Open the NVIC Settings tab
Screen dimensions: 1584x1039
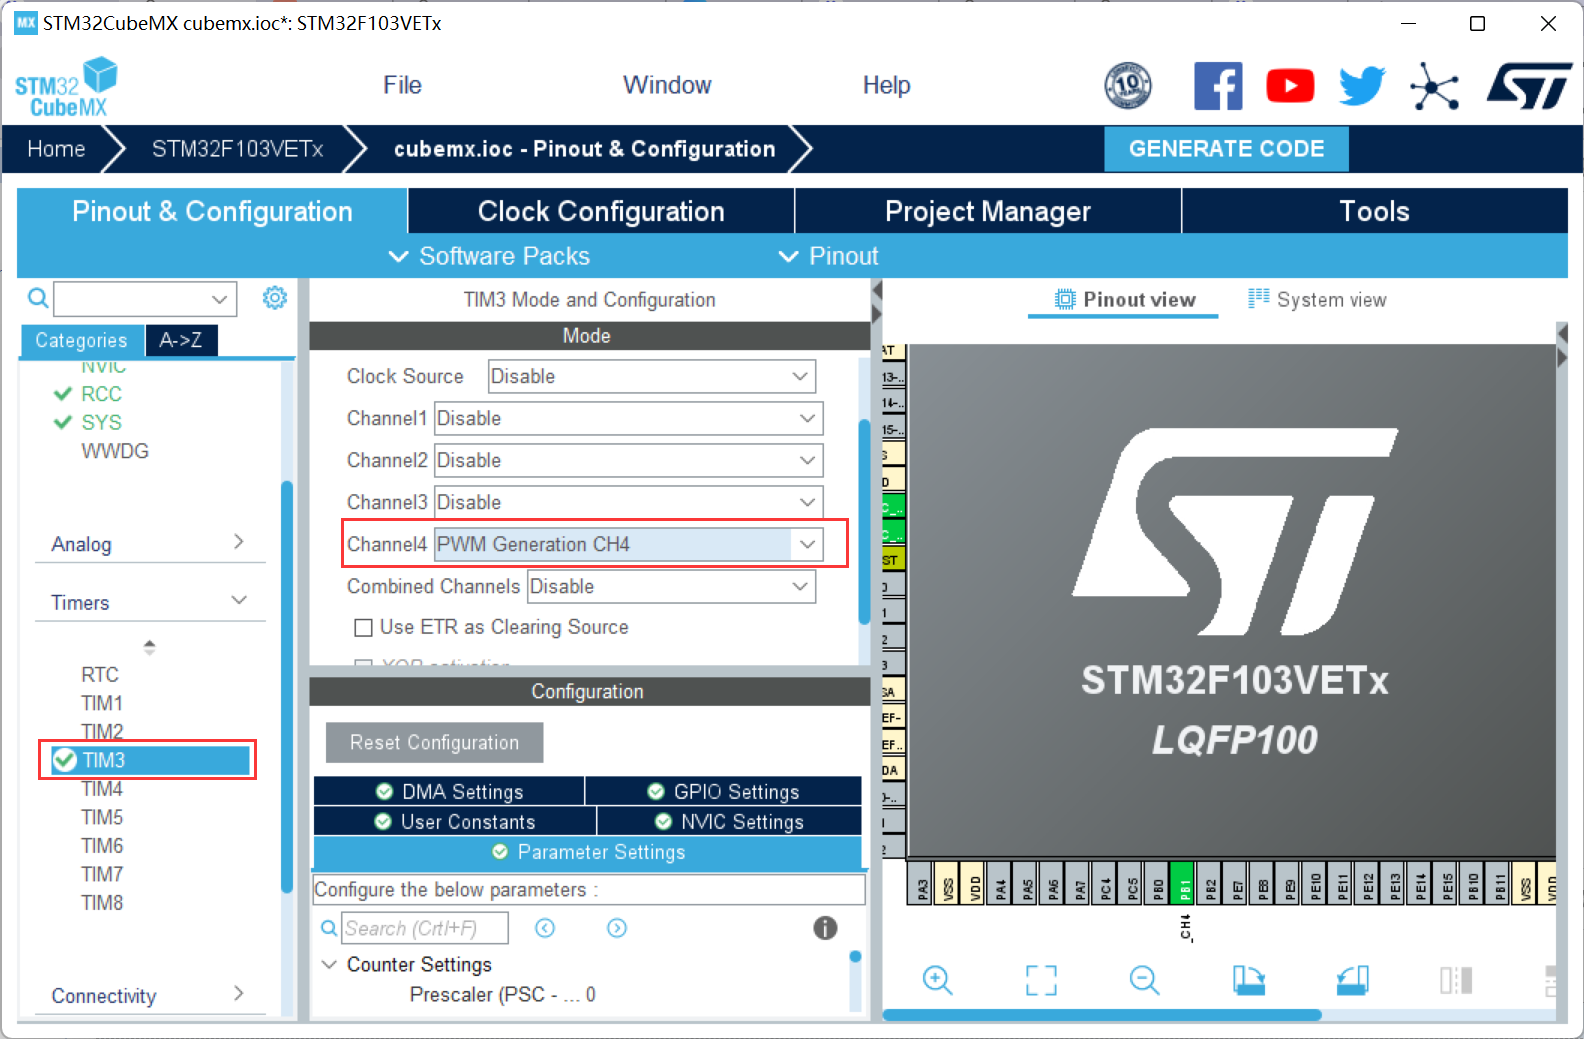[730, 821]
